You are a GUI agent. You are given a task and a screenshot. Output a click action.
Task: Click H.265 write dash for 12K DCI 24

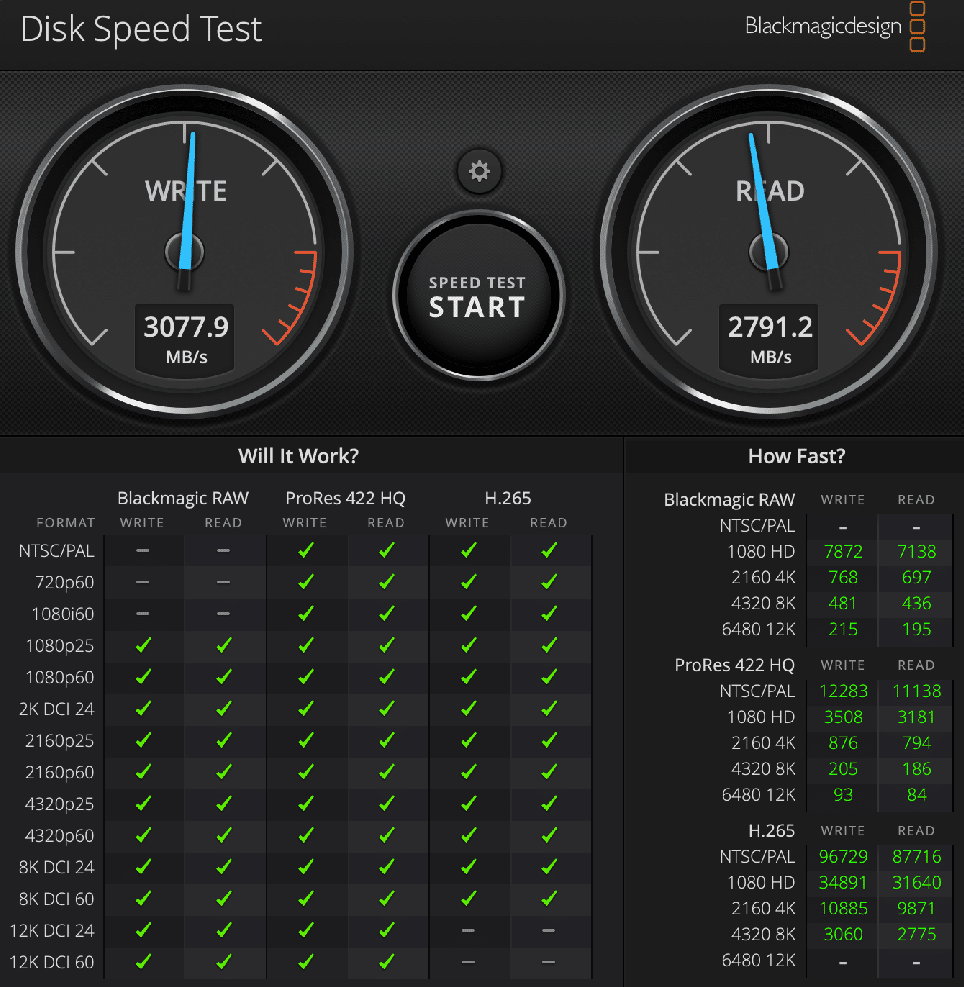pyautogui.click(x=468, y=930)
